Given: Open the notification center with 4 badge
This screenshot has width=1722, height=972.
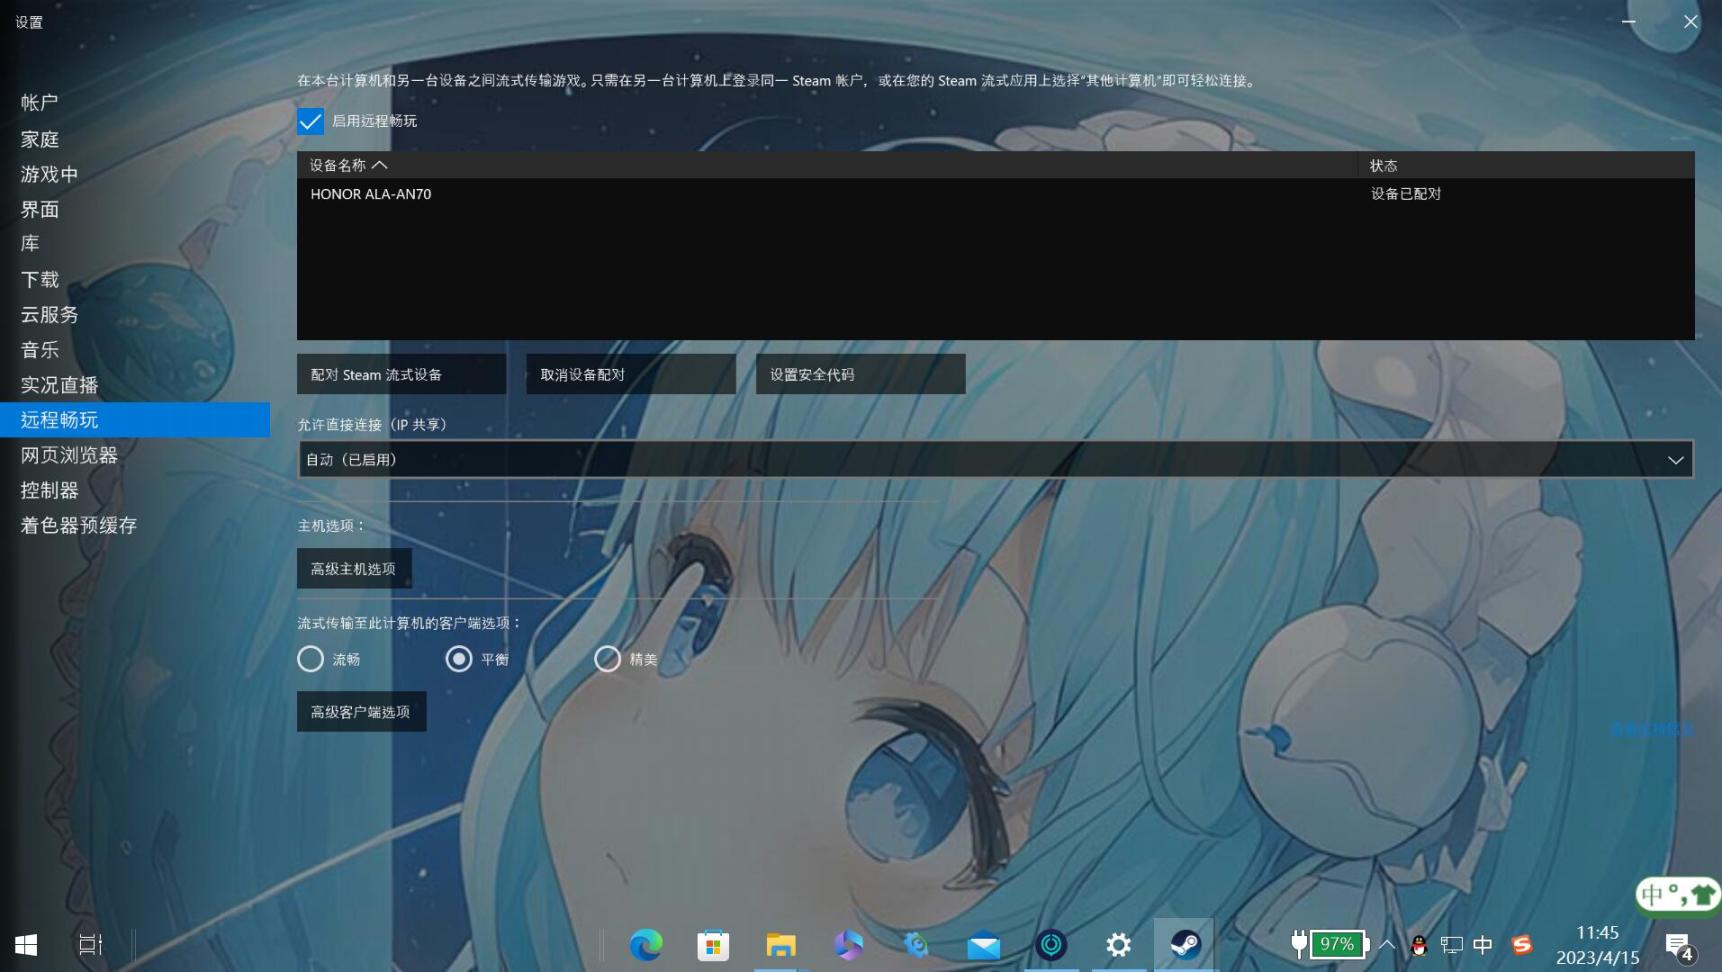Looking at the screenshot, I should tap(1679, 946).
